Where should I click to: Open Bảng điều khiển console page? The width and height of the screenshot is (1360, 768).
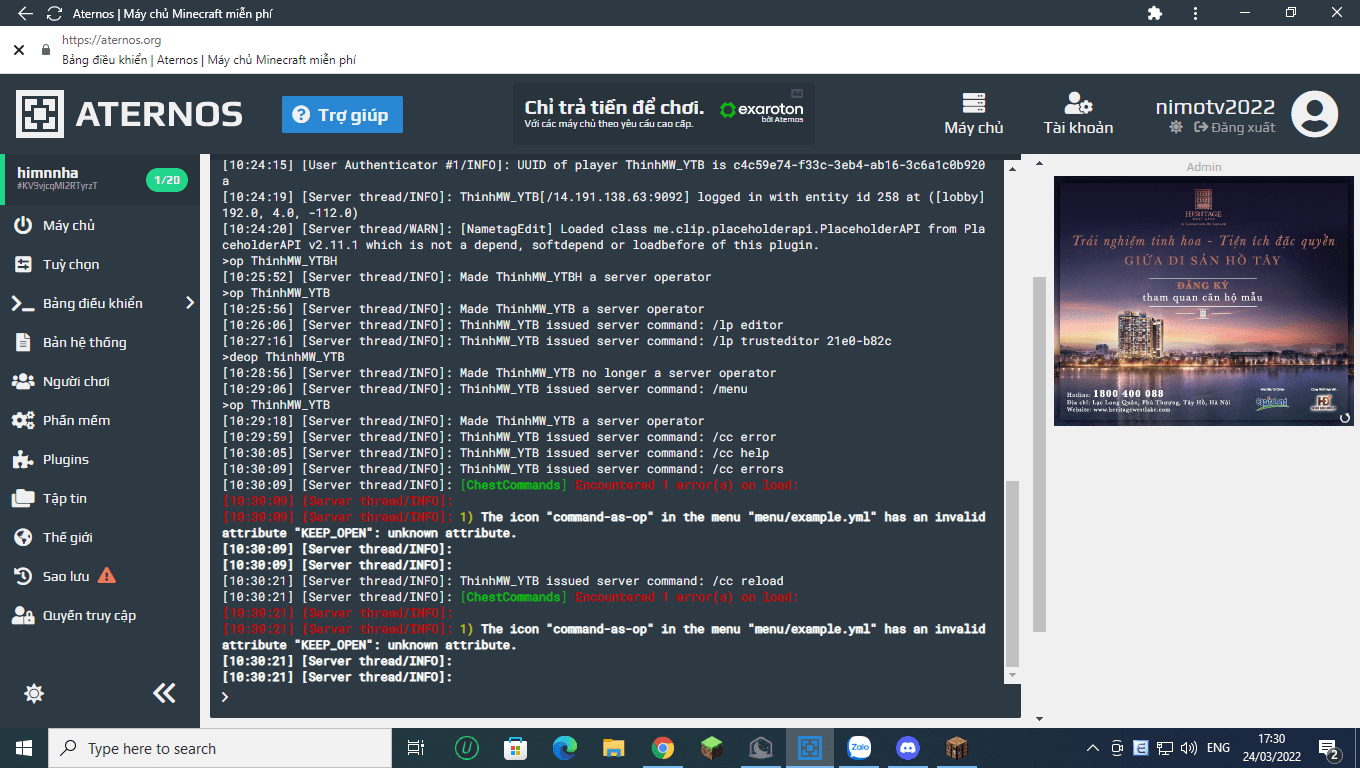coord(93,303)
